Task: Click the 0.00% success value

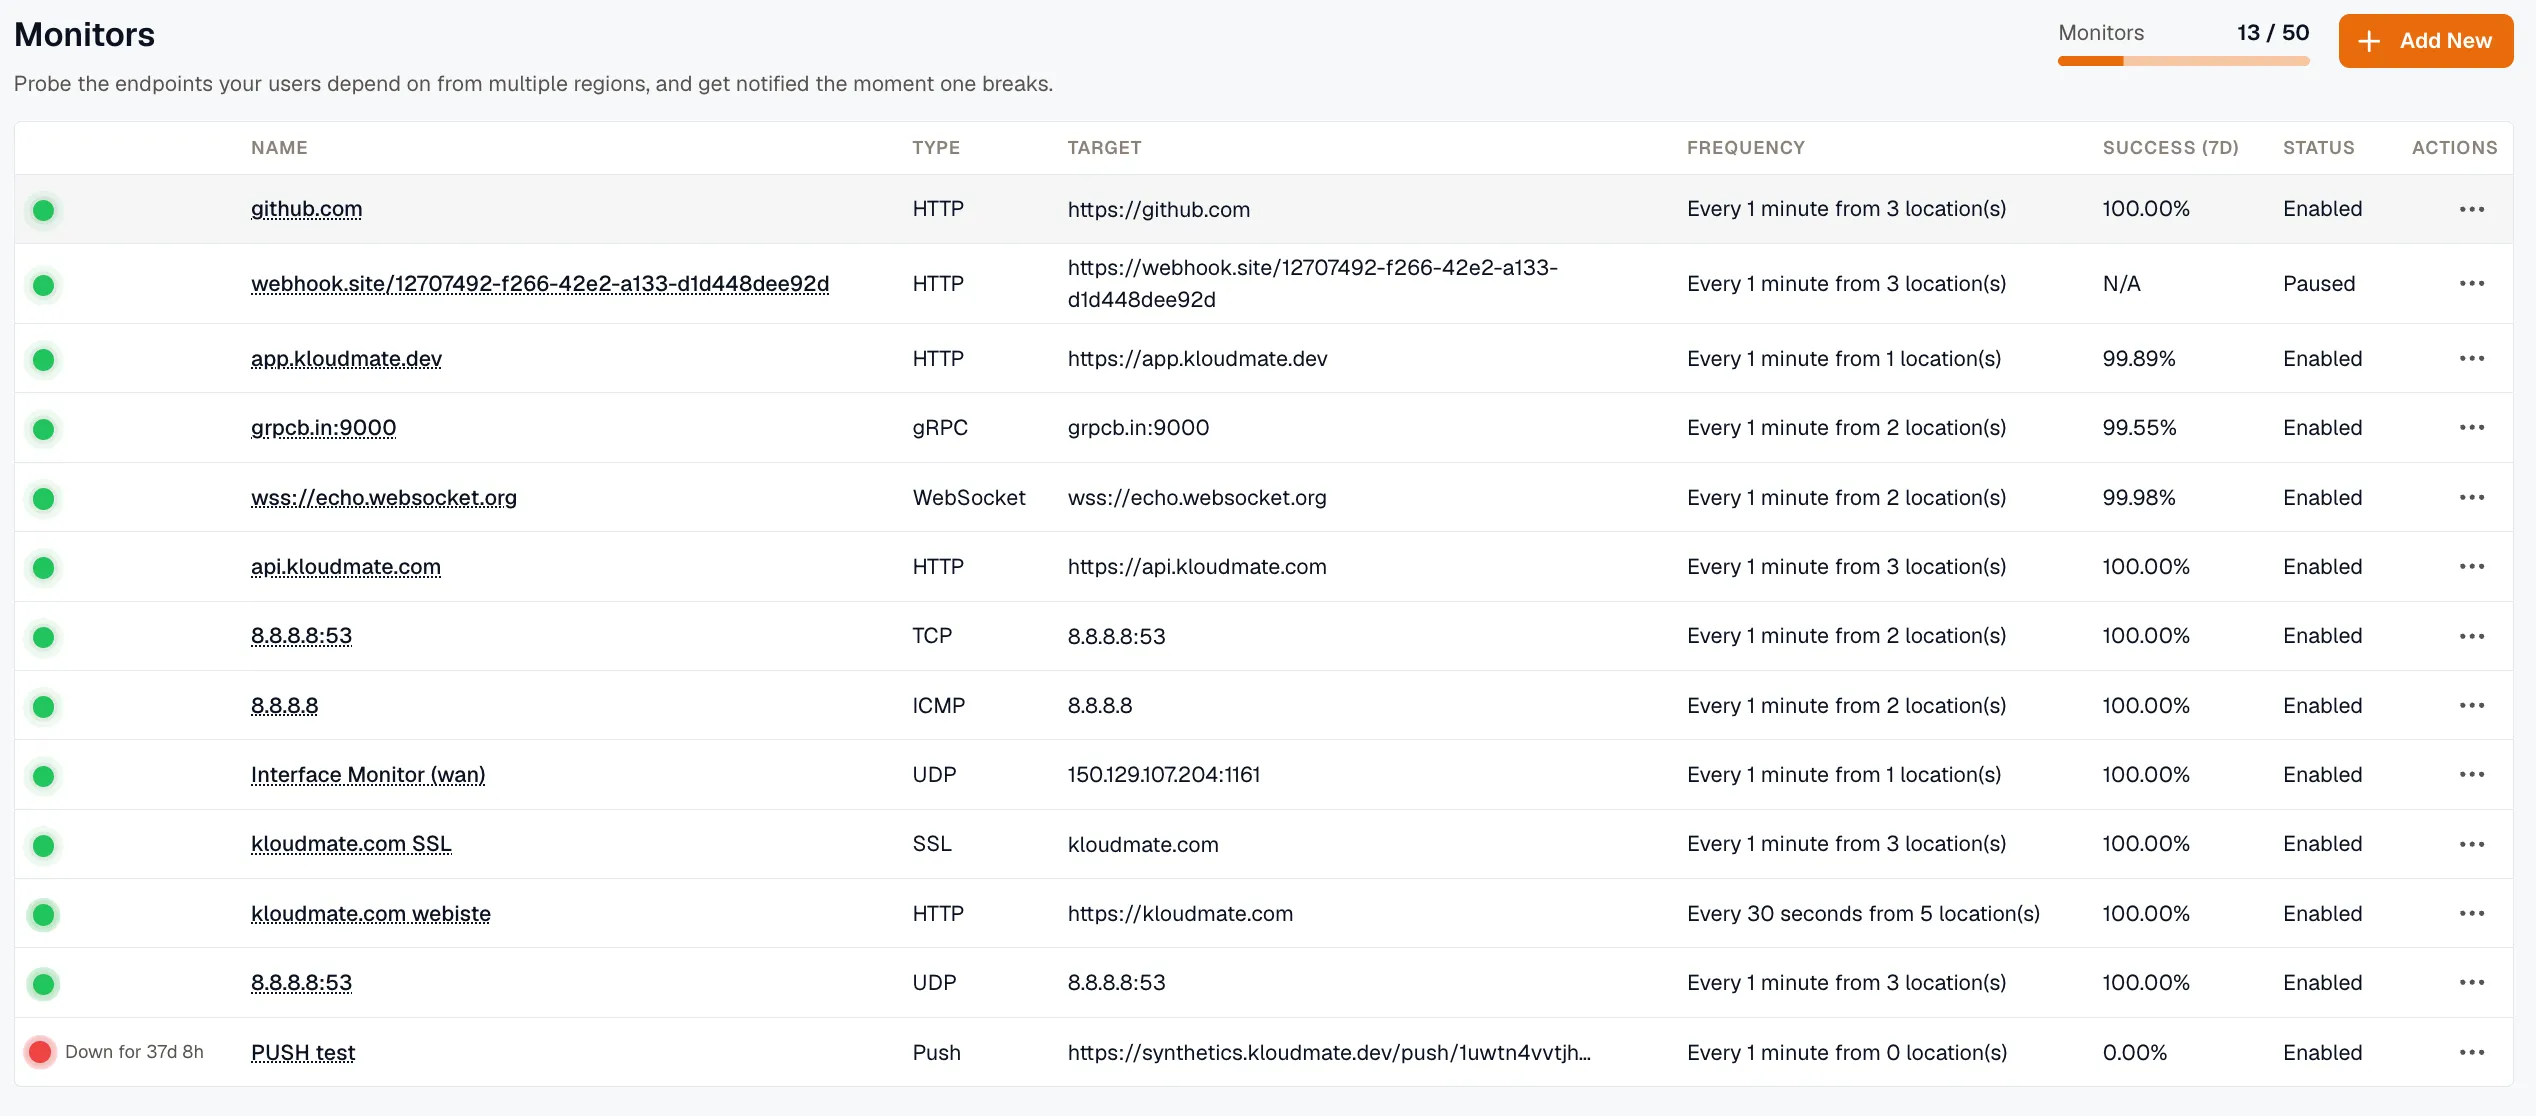Action: click(x=2135, y=1053)
